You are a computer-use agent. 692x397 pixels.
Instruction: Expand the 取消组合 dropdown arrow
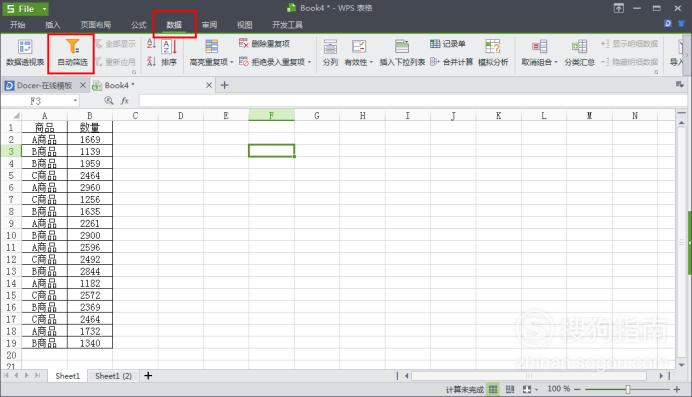(x=556, y=62)
